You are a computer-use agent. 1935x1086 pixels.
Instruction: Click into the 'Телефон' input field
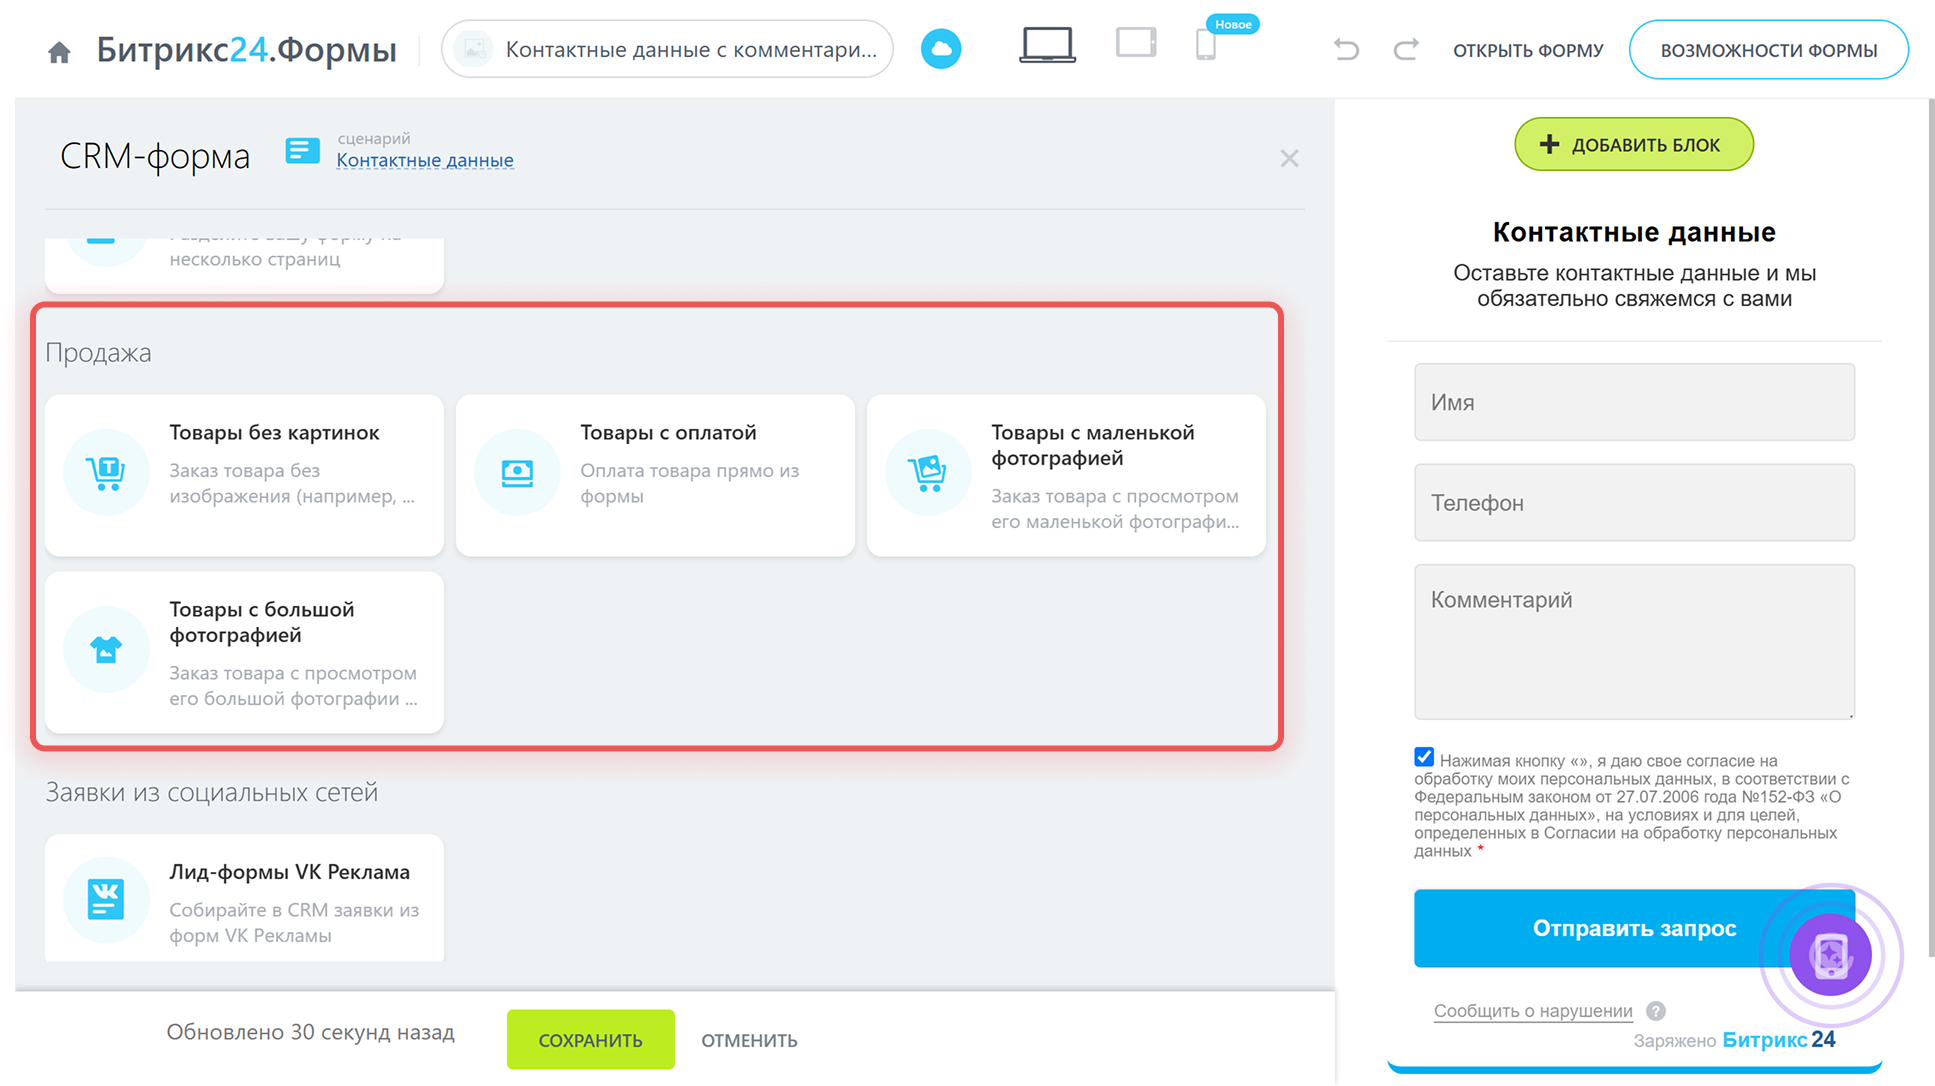tap(1633, 503)
